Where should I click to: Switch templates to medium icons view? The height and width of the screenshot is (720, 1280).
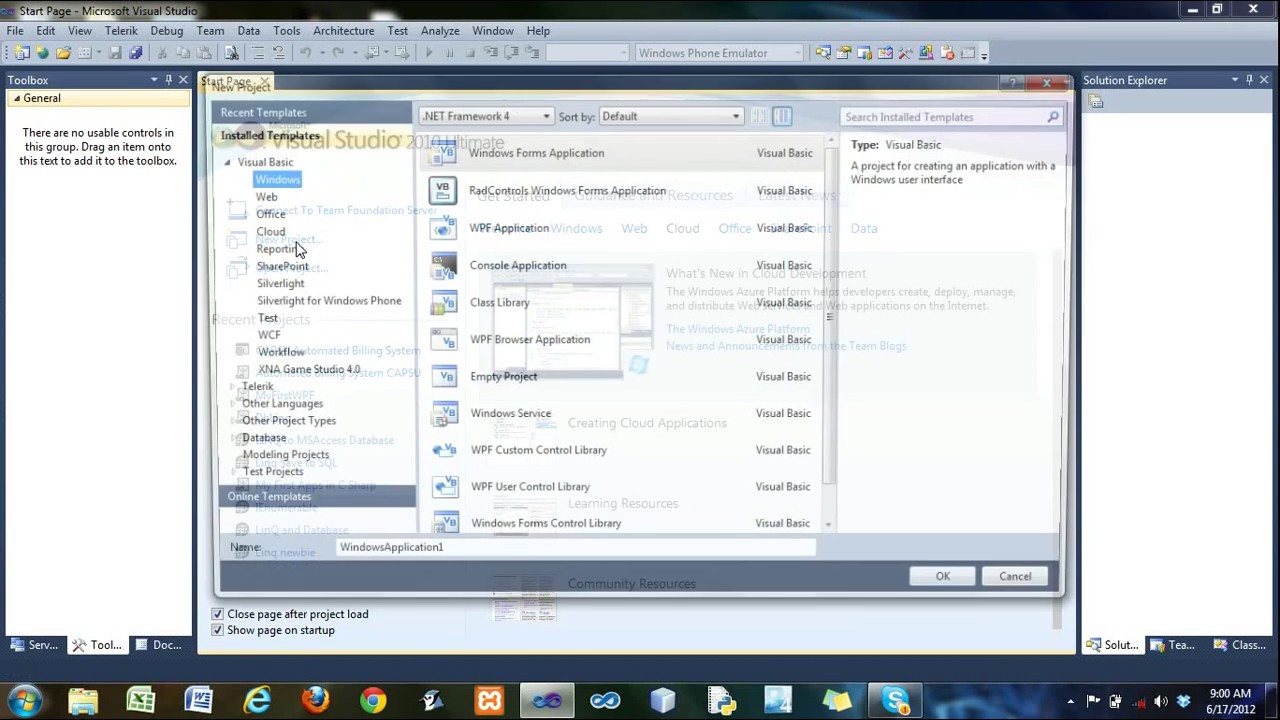[782, 117]
